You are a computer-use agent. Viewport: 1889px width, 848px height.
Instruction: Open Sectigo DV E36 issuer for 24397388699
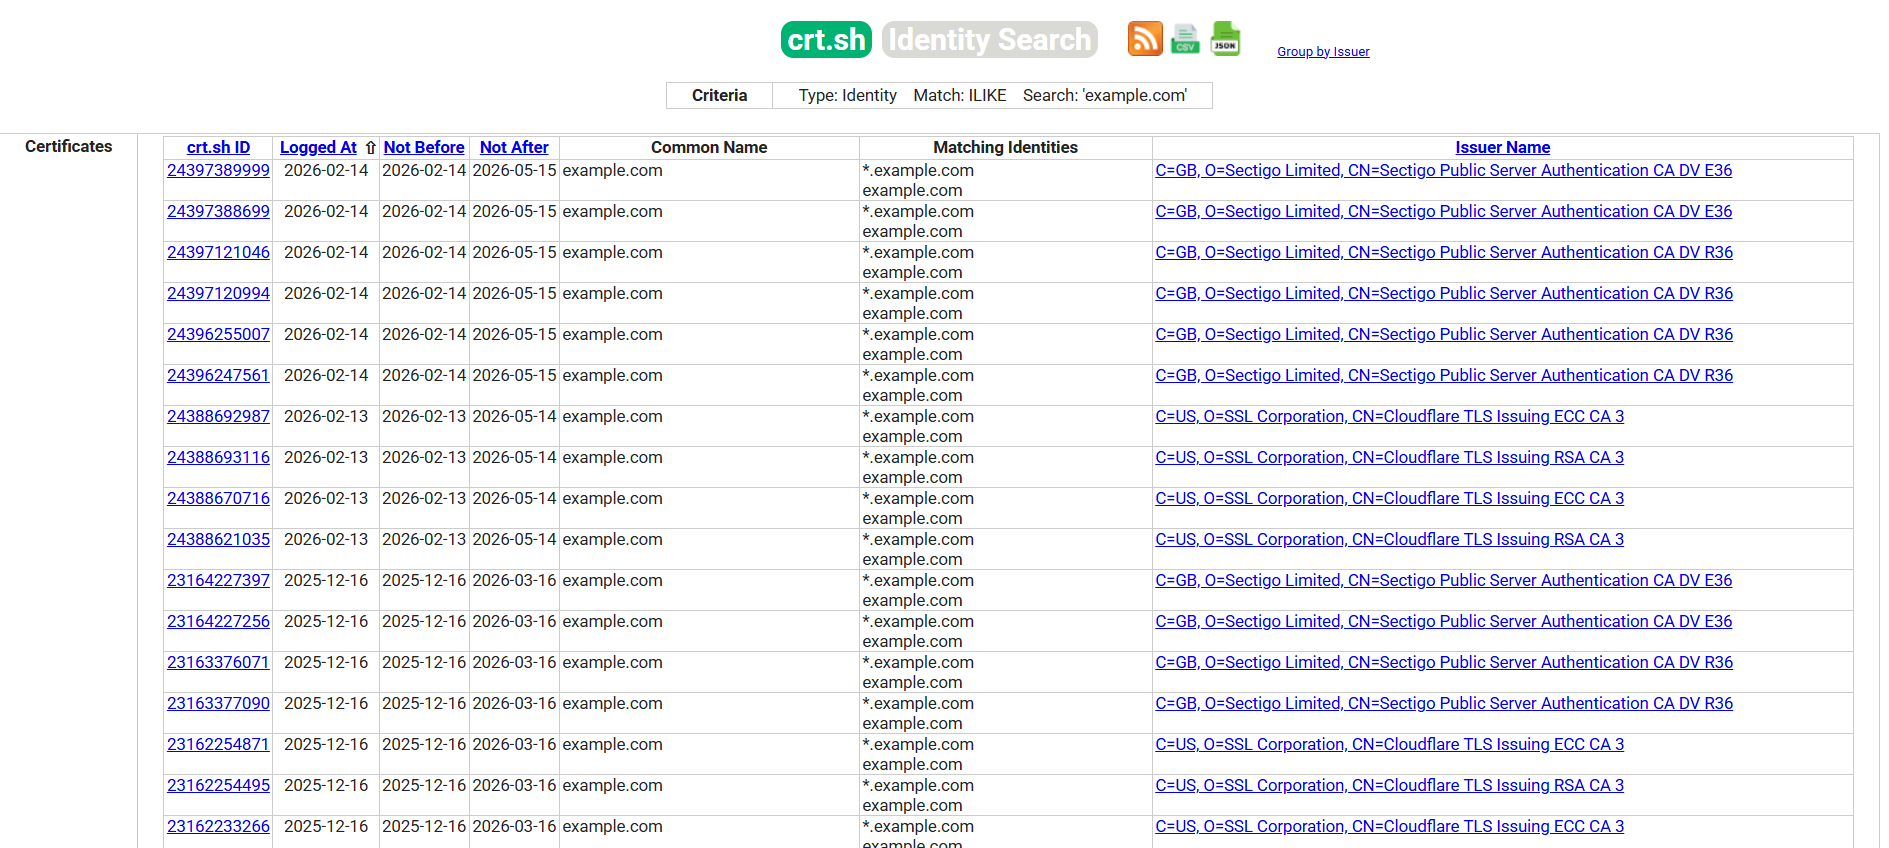point(1443,211)
